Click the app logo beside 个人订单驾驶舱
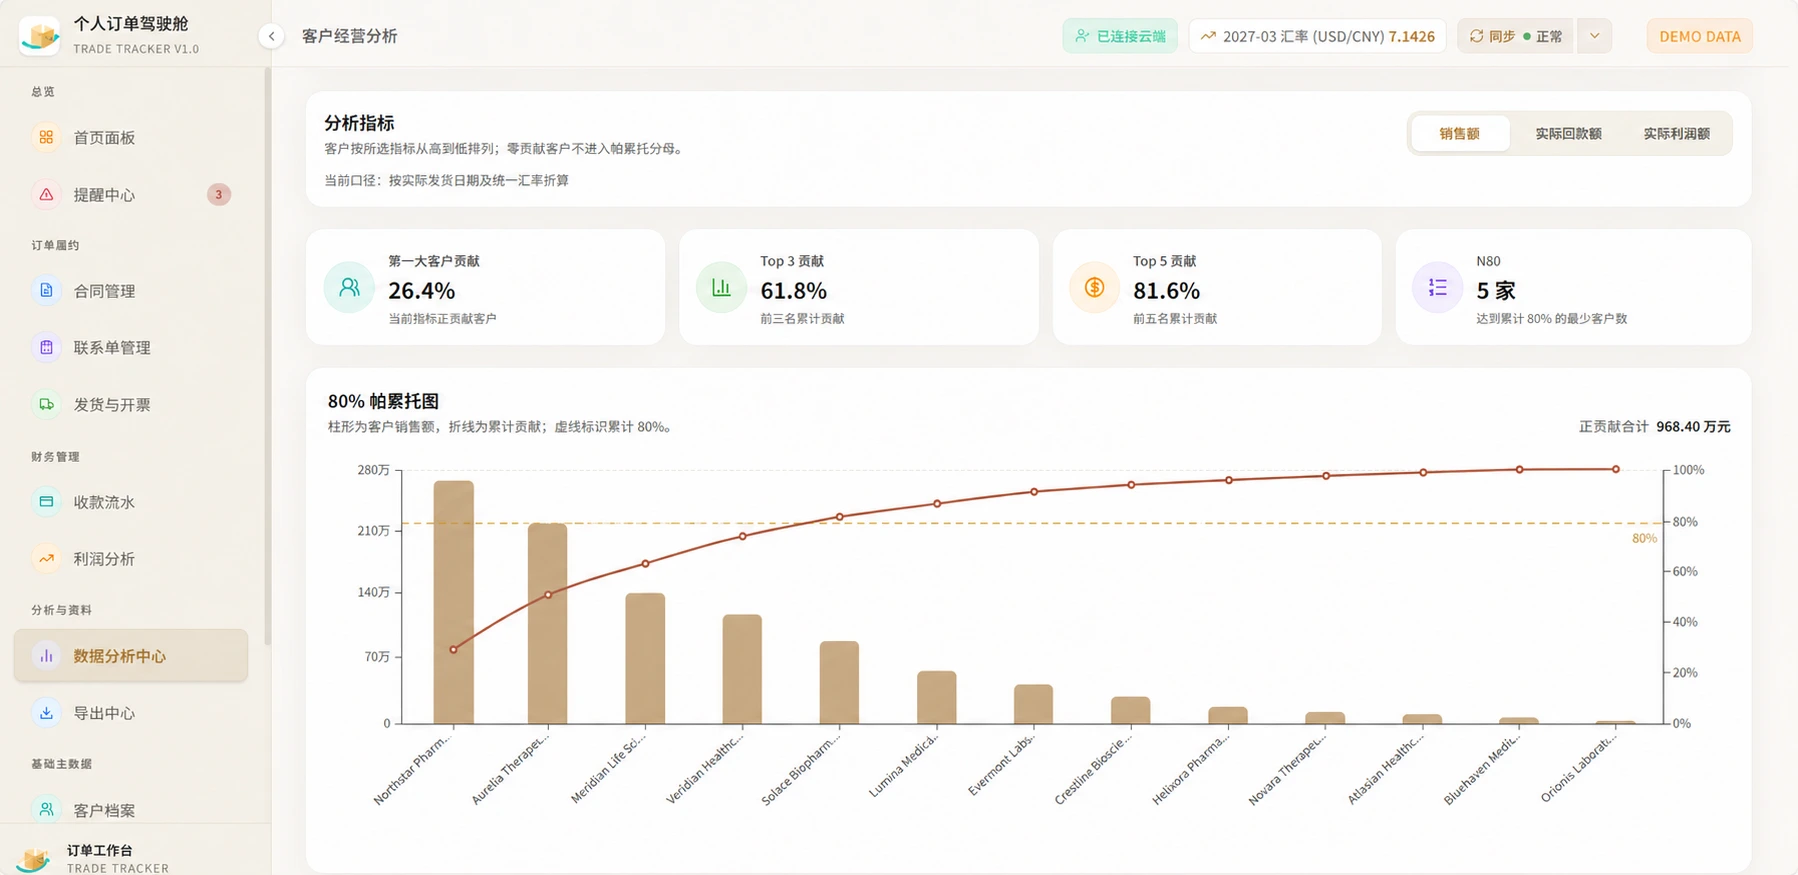This screenshot has width=1798, height=875. (x=40, y=36)
